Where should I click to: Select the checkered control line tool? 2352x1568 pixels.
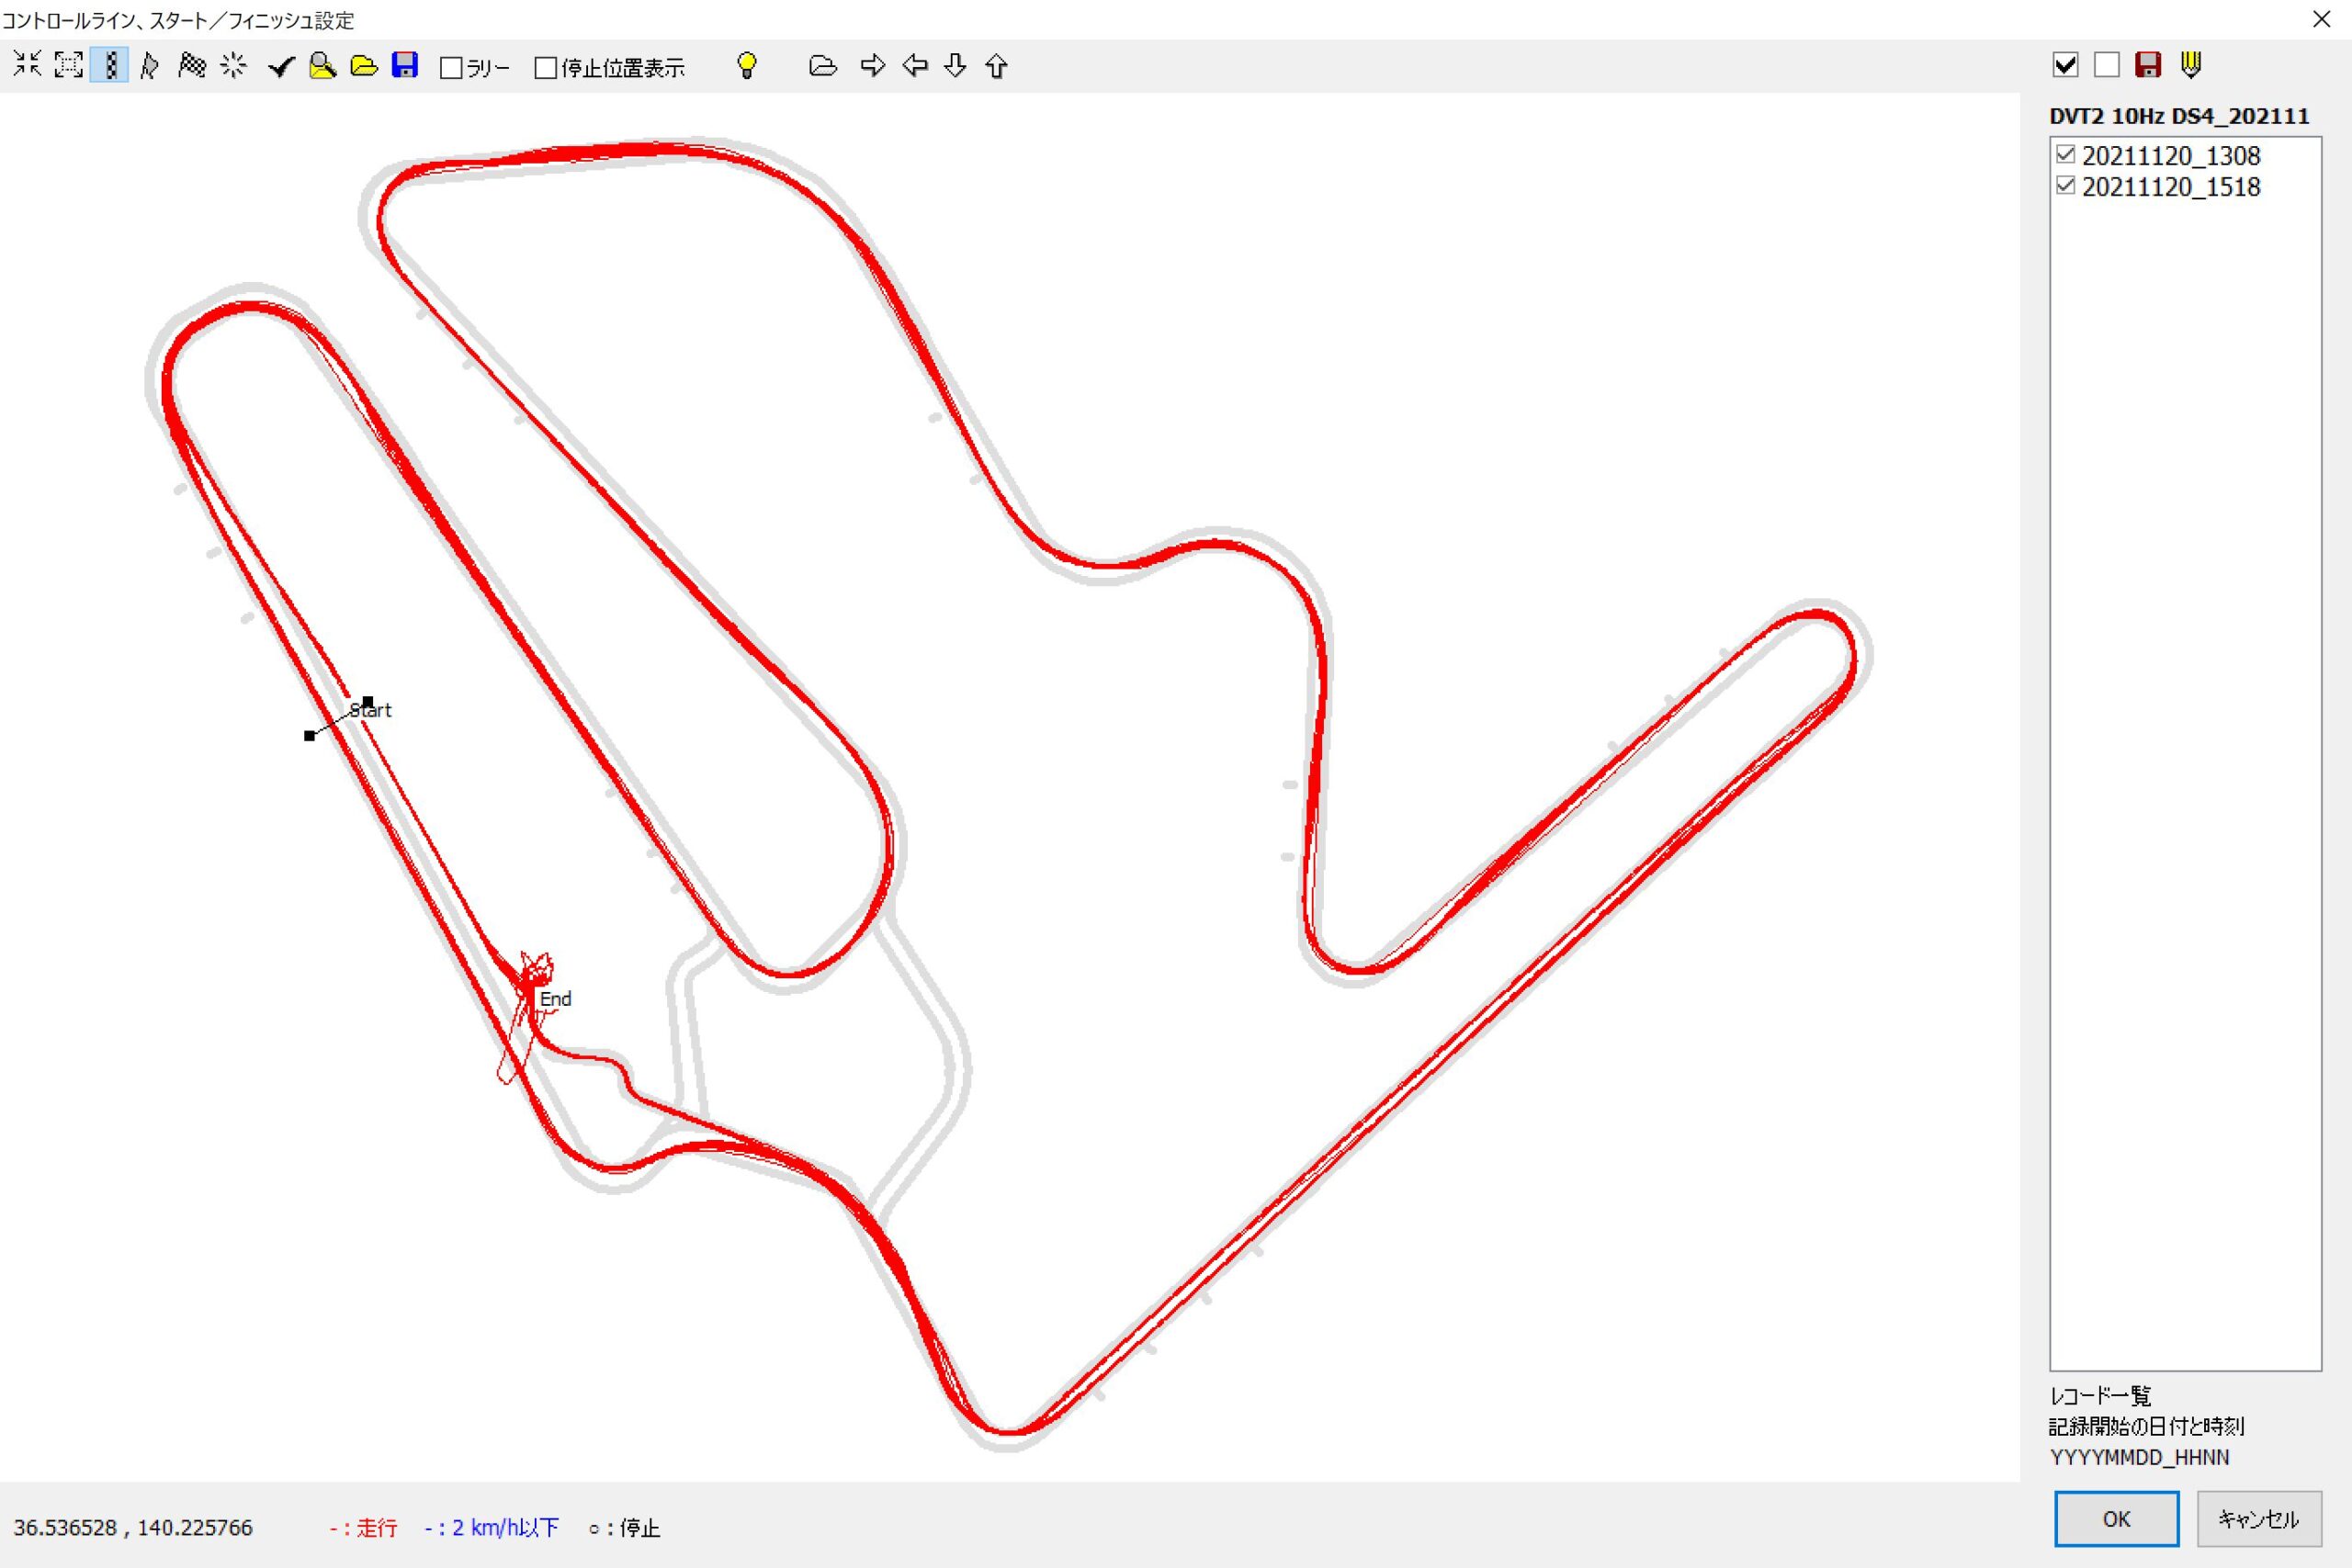point(109,65)
